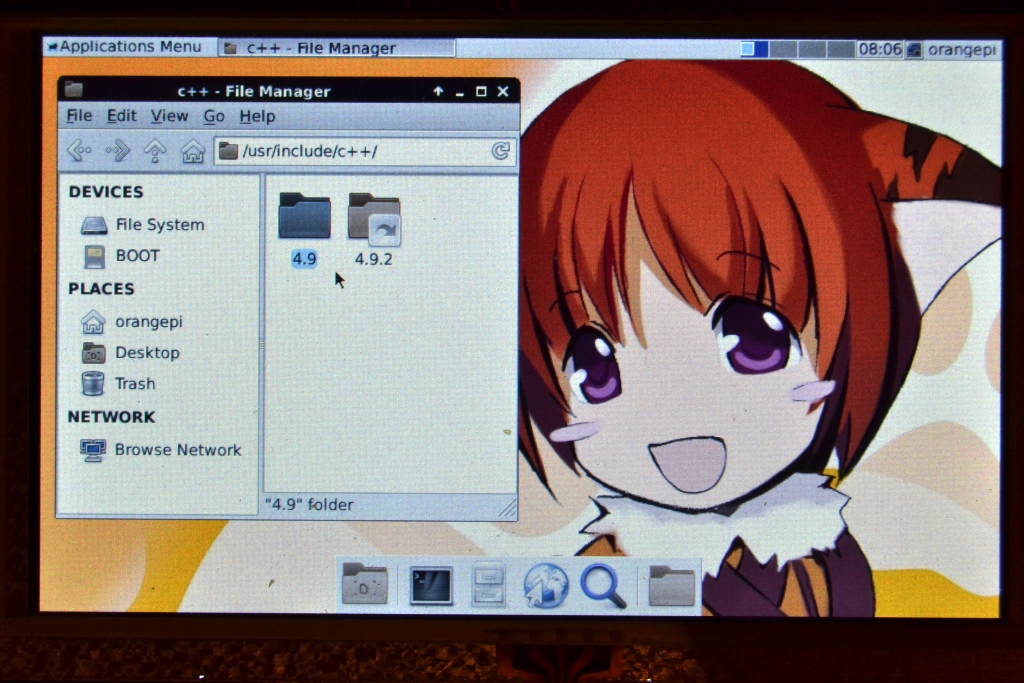Open File System in Devices sidebar
This screenshot has width=1024, height=683.
143,225
